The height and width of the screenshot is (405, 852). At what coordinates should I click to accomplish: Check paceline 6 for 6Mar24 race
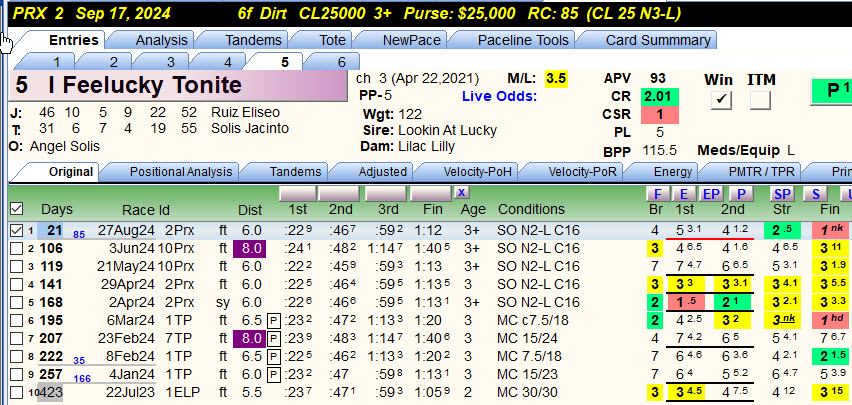[x=17, y=321]
